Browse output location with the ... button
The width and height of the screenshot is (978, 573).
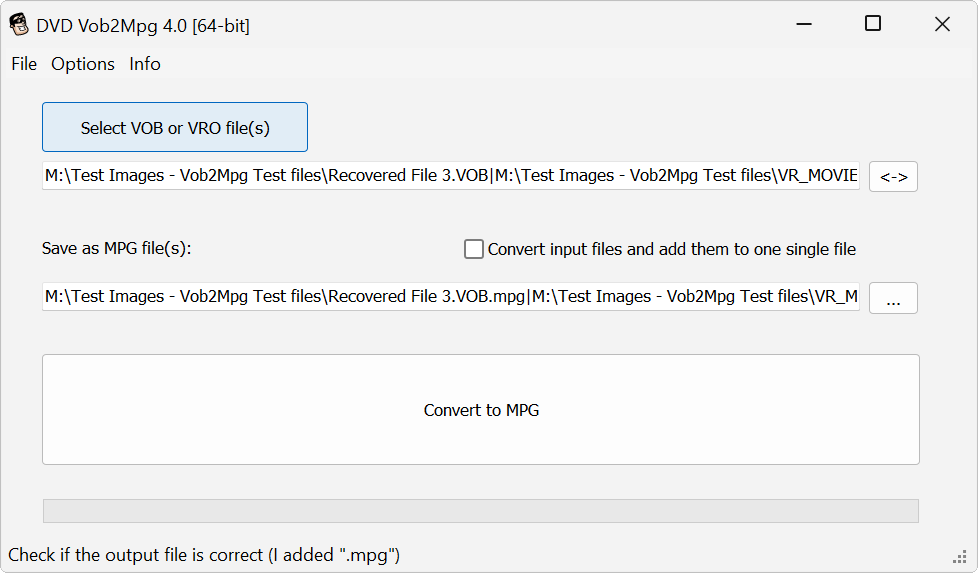[893, 298]
